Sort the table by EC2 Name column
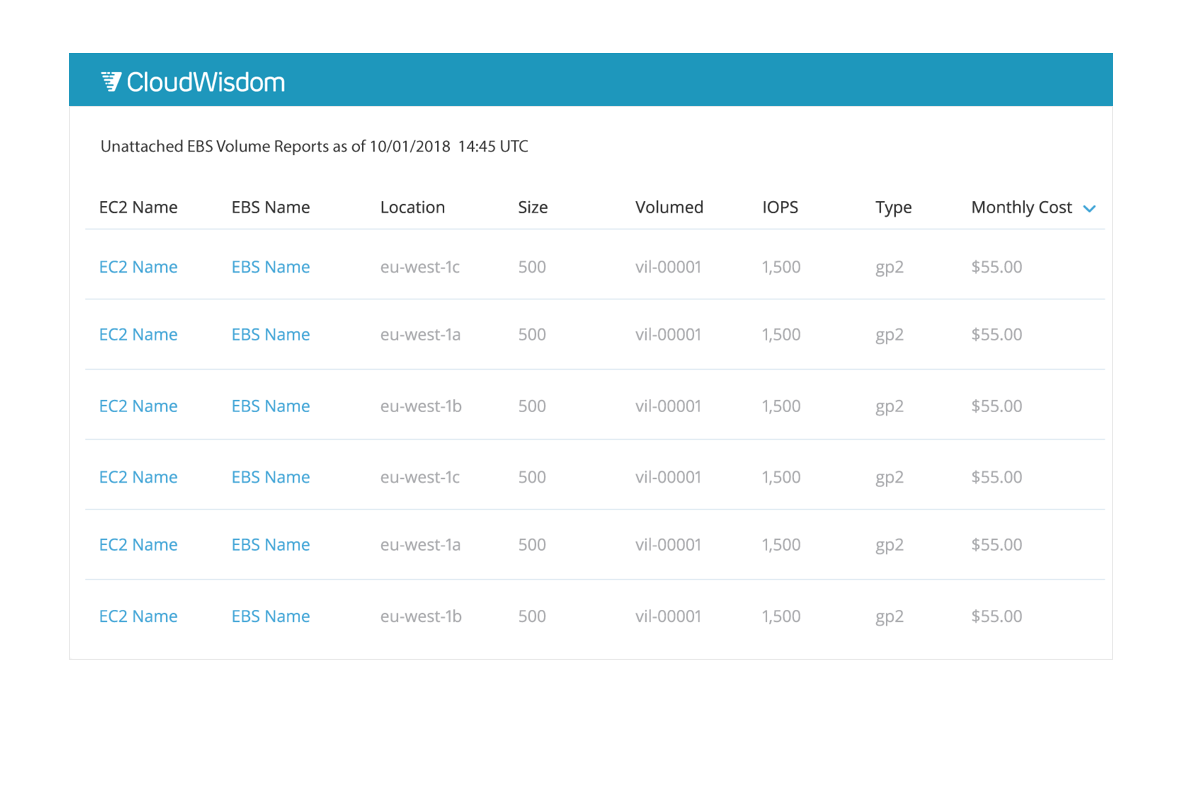Image resolution: width=1180 pixels, height=800 pixels. pyautogui.click(x=138, y=207)
